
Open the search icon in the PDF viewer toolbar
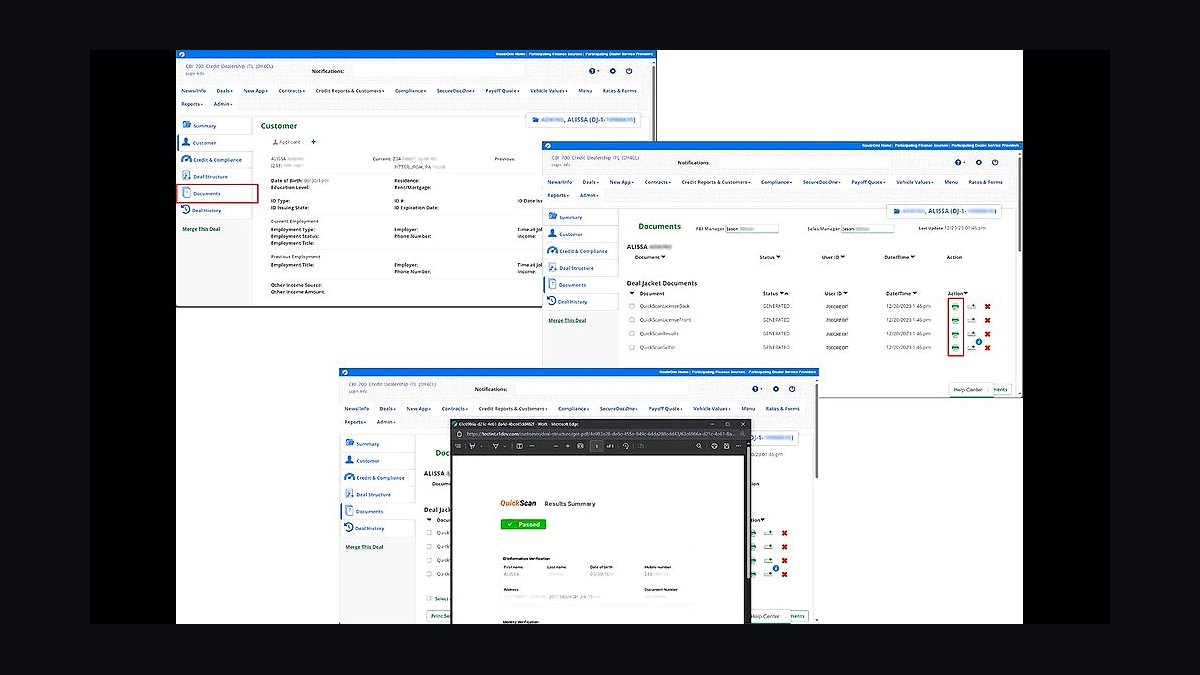[699, 446]
